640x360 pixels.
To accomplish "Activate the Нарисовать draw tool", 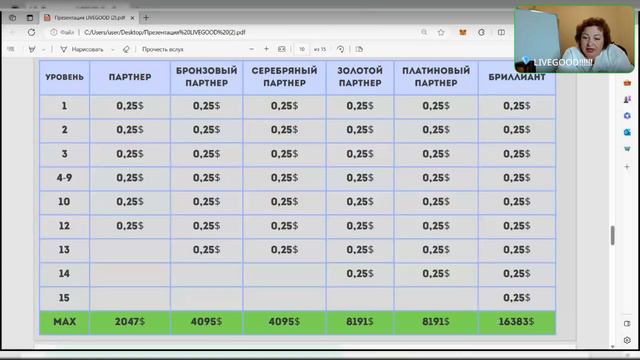I will click(82, 49).
